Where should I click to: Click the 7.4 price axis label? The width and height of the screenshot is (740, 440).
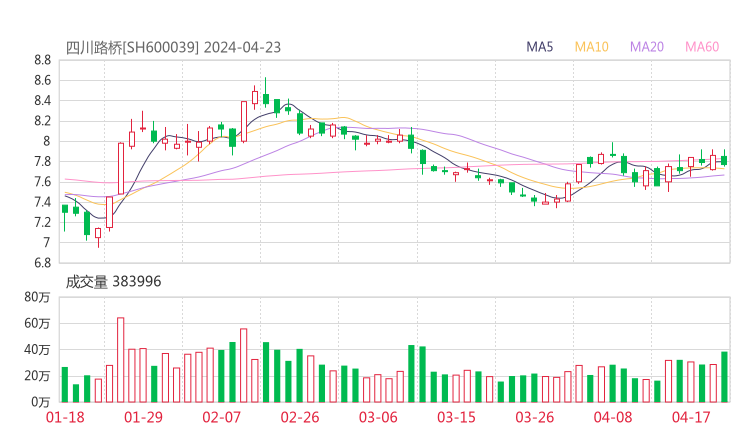[42, 202]
